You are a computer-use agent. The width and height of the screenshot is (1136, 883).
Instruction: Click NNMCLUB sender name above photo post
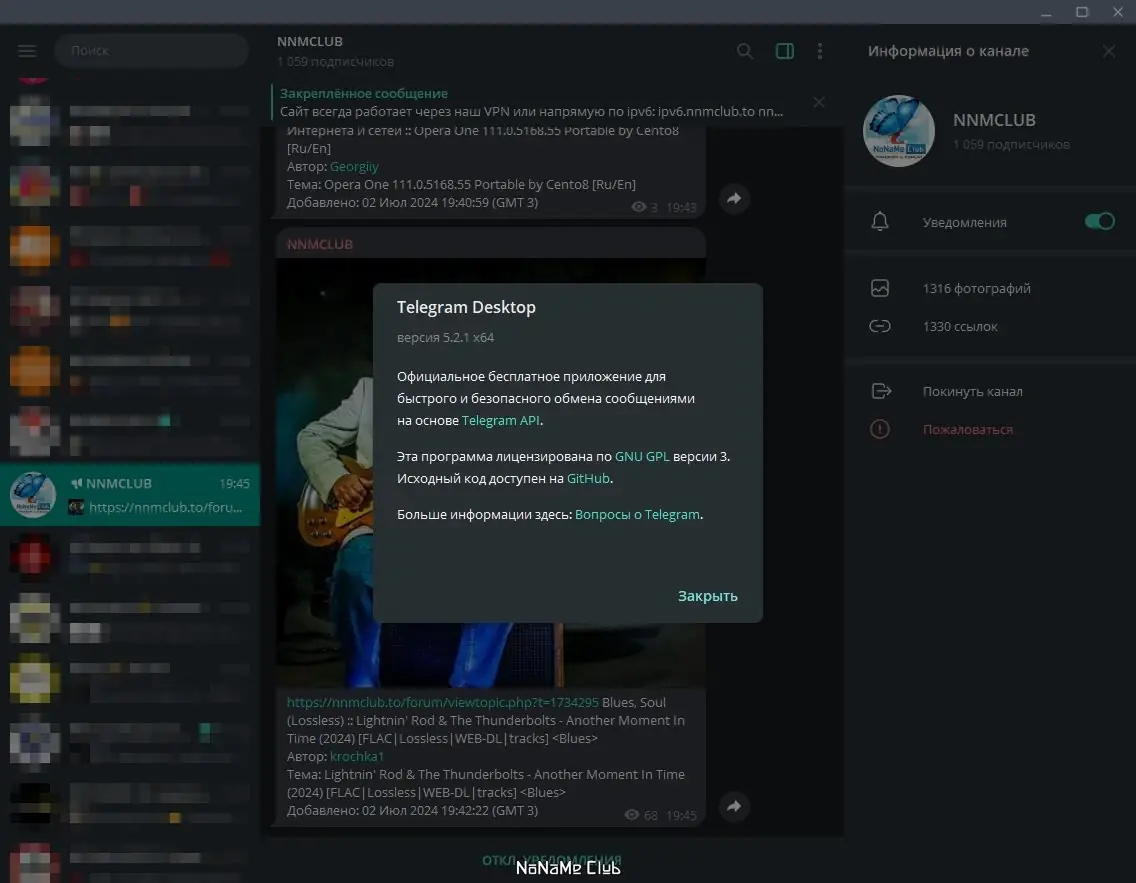[x=320, y=244]
